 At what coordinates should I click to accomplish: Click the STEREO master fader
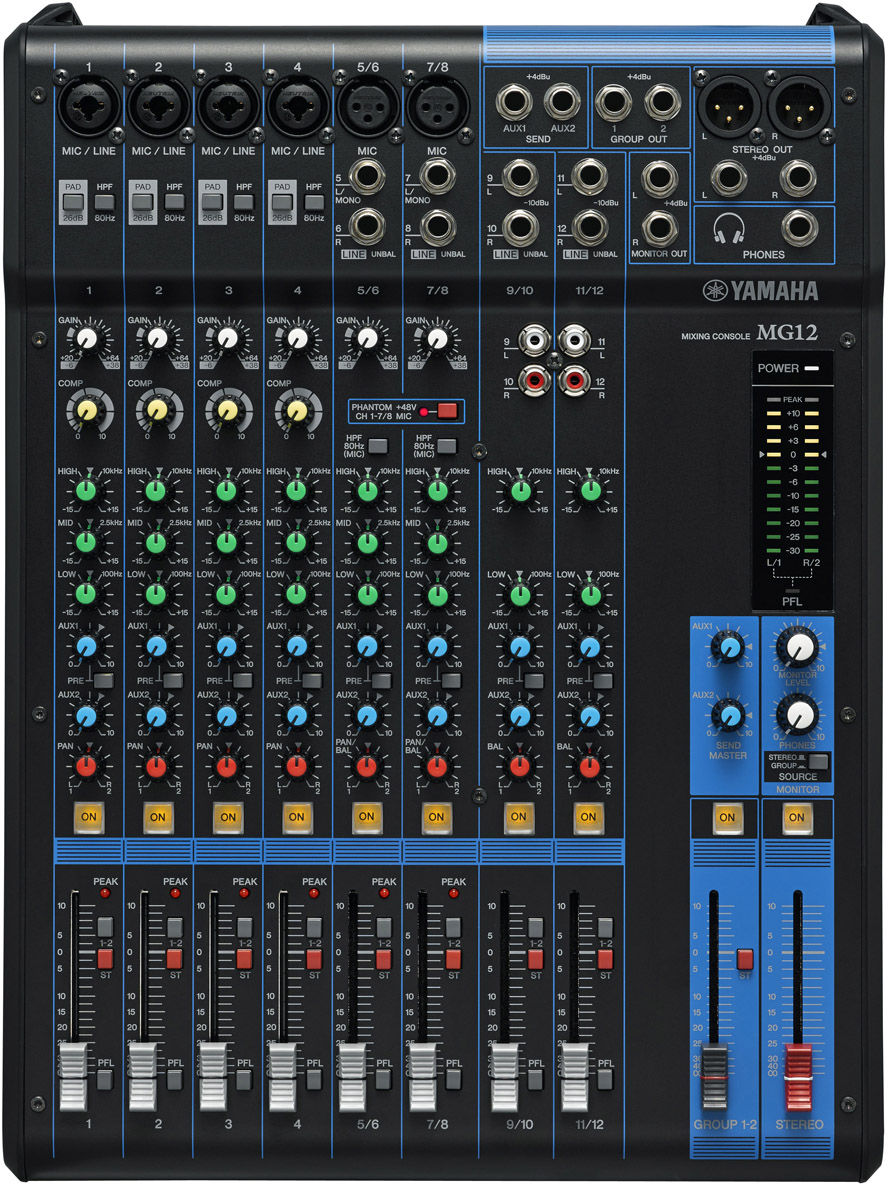798,1076
